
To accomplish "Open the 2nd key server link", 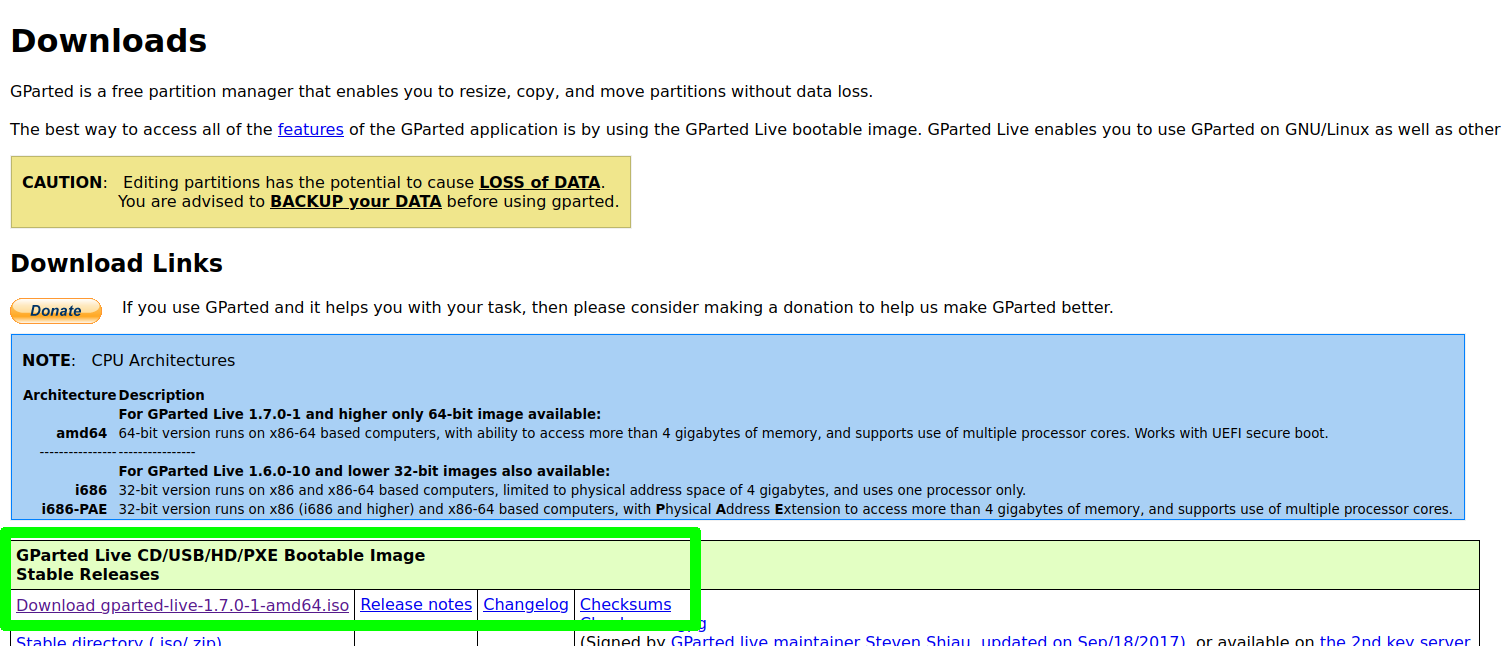I will (x=1394, y=641).
